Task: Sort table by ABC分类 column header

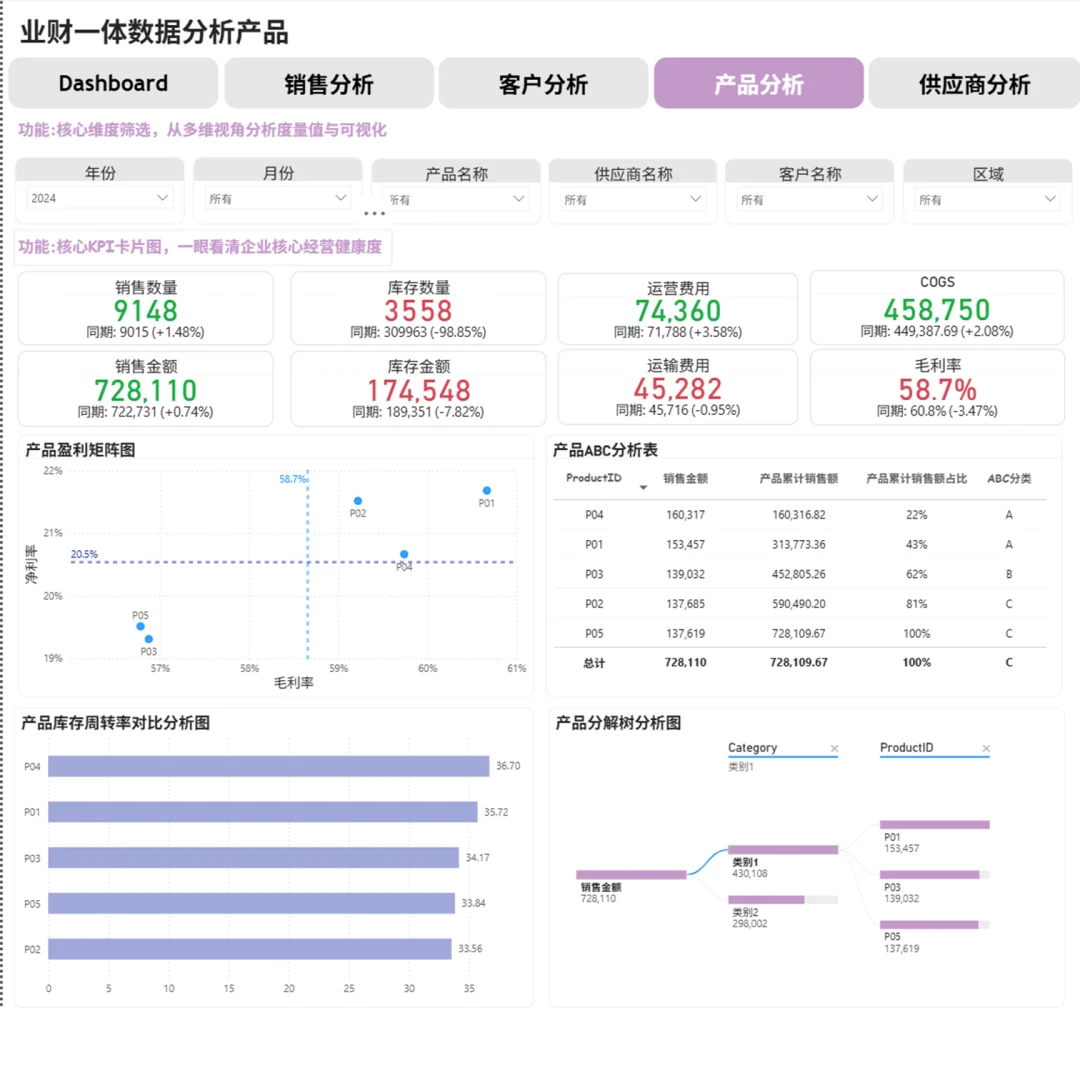Action: point(1009,479)
